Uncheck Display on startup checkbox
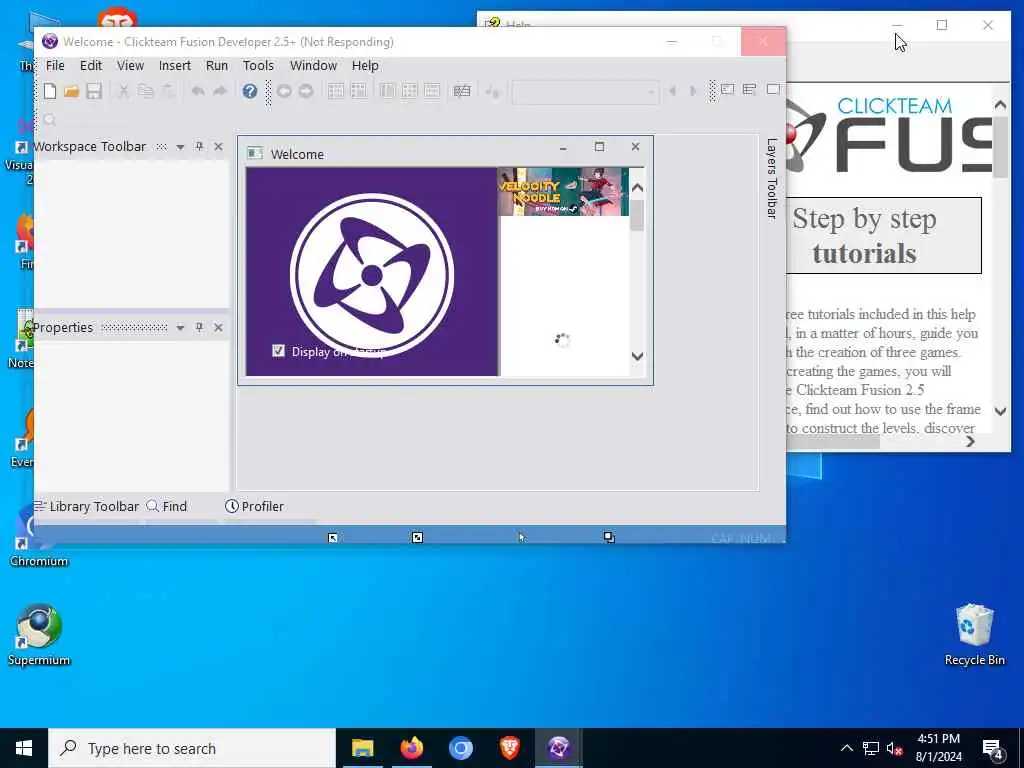The width and height of the screenshot is (1024, 768). (x=278, y=351)
